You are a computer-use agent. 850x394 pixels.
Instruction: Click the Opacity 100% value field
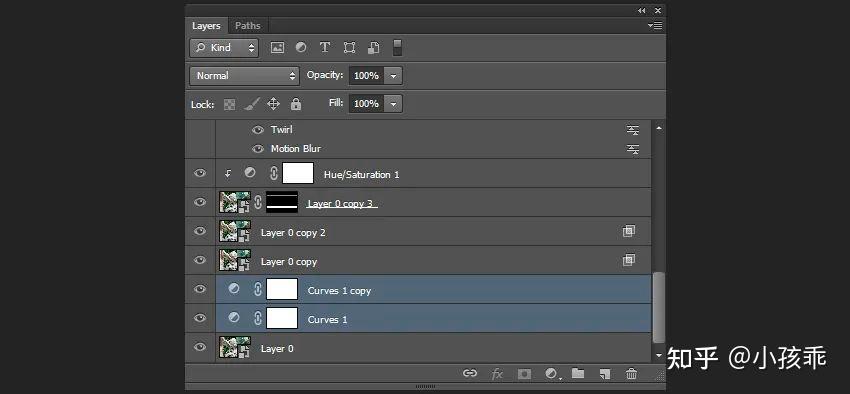pyautogui.click(x=366, y=76)
